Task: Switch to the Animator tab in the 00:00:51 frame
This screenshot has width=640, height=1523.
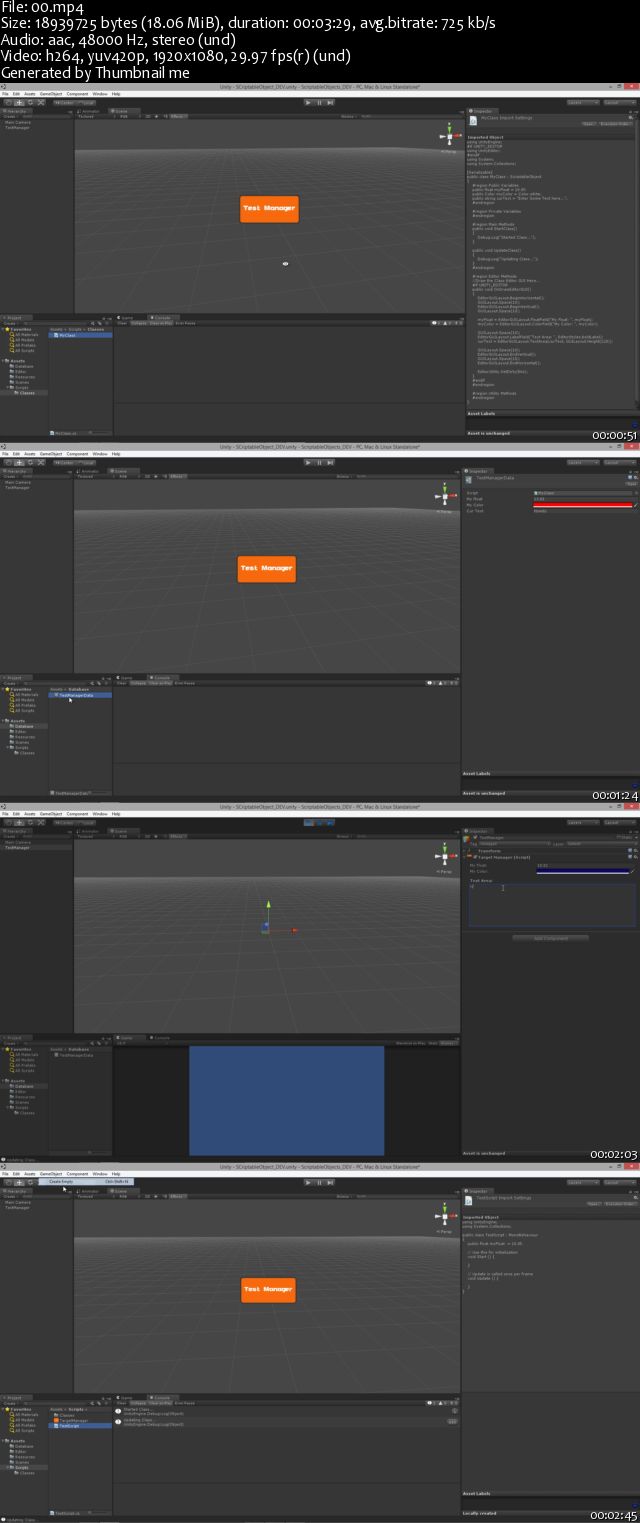Action: (89, 109)
